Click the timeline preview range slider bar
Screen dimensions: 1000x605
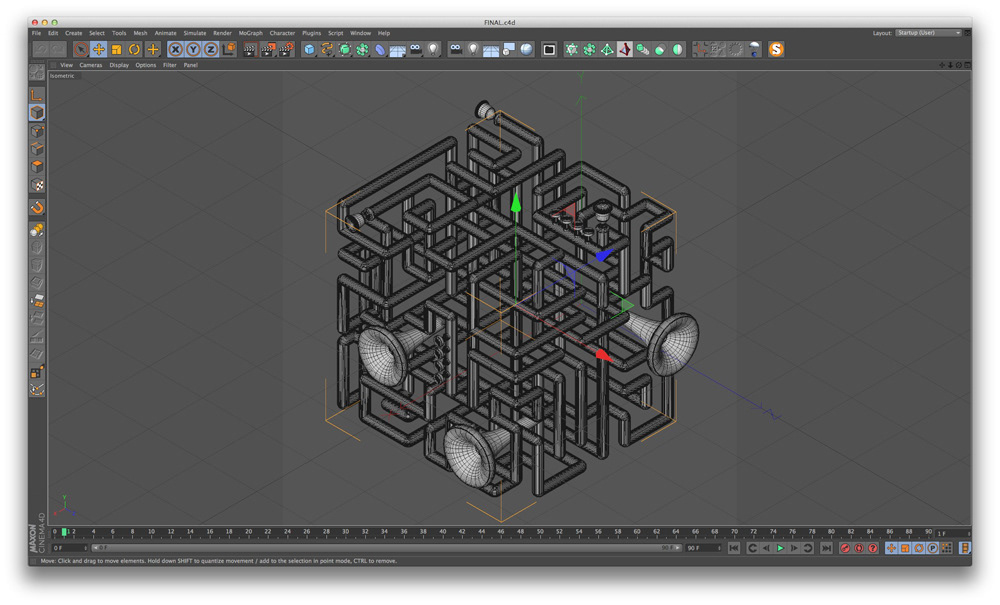tap(386, 548)
